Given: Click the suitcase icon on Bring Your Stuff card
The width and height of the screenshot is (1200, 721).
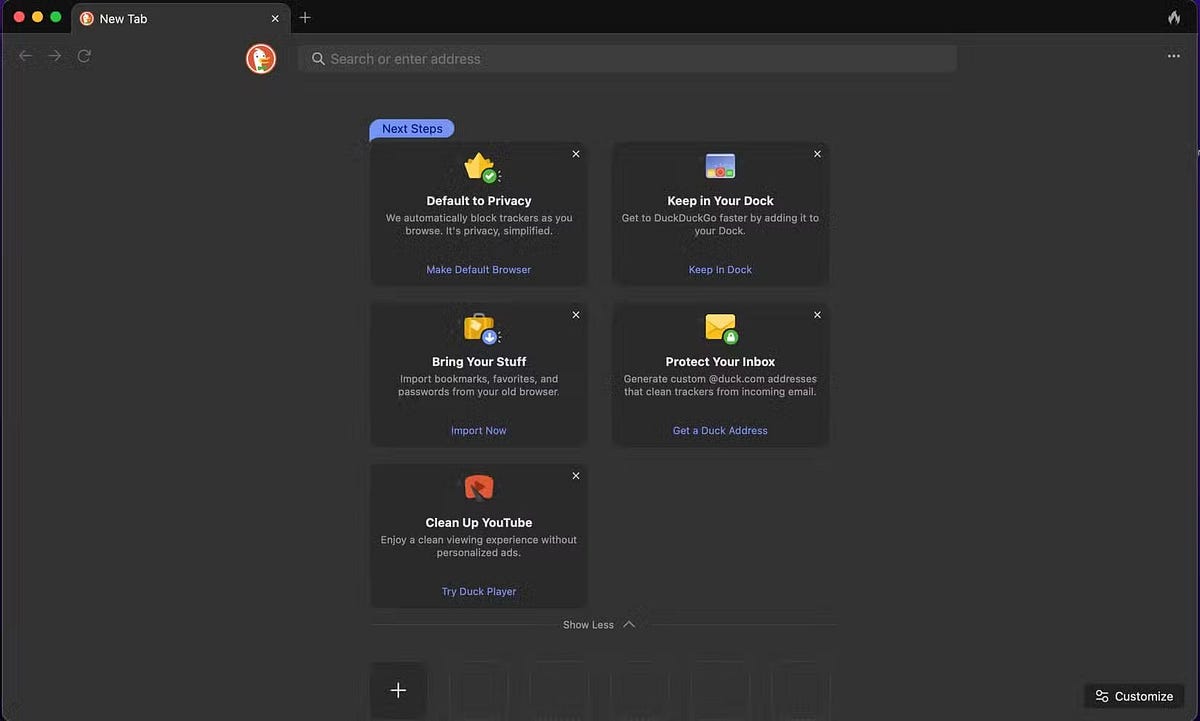Looking at the screenshot, I should pos(478,327).
